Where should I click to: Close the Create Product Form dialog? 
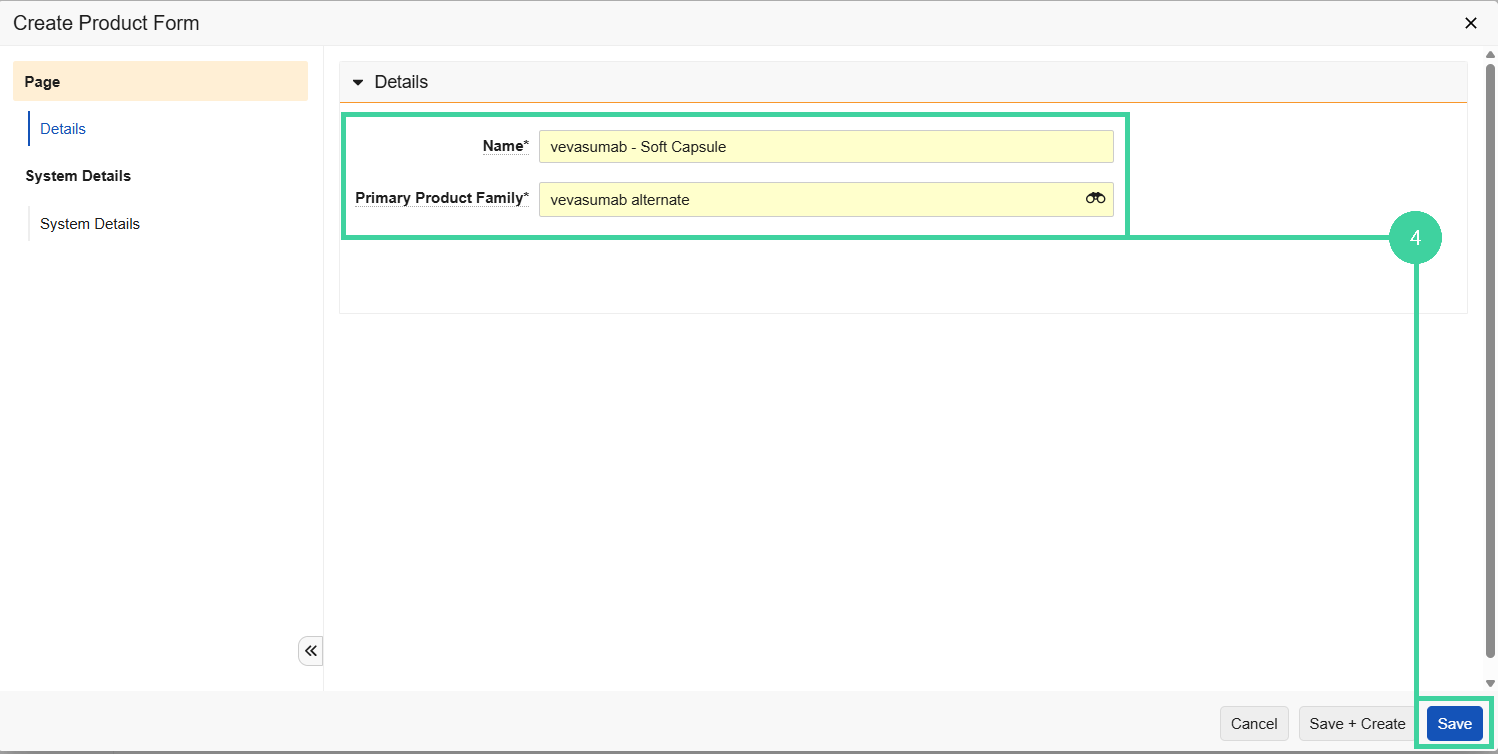tap(1471, 22)
